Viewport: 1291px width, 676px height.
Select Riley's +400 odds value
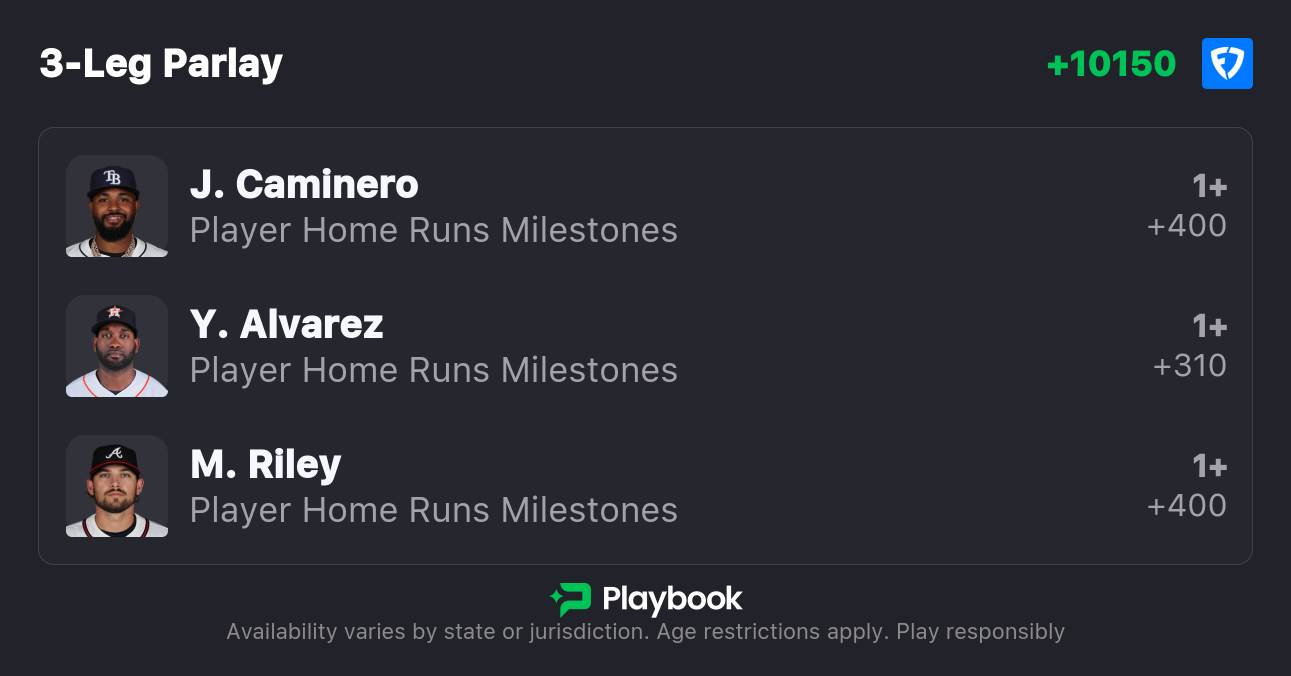coord(1187,506)
